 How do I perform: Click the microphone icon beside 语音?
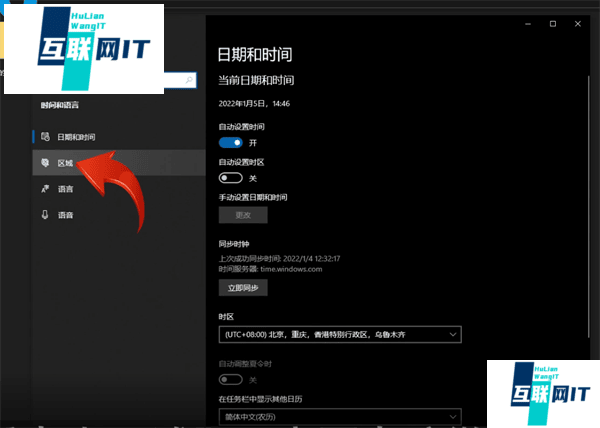(45, 214)
